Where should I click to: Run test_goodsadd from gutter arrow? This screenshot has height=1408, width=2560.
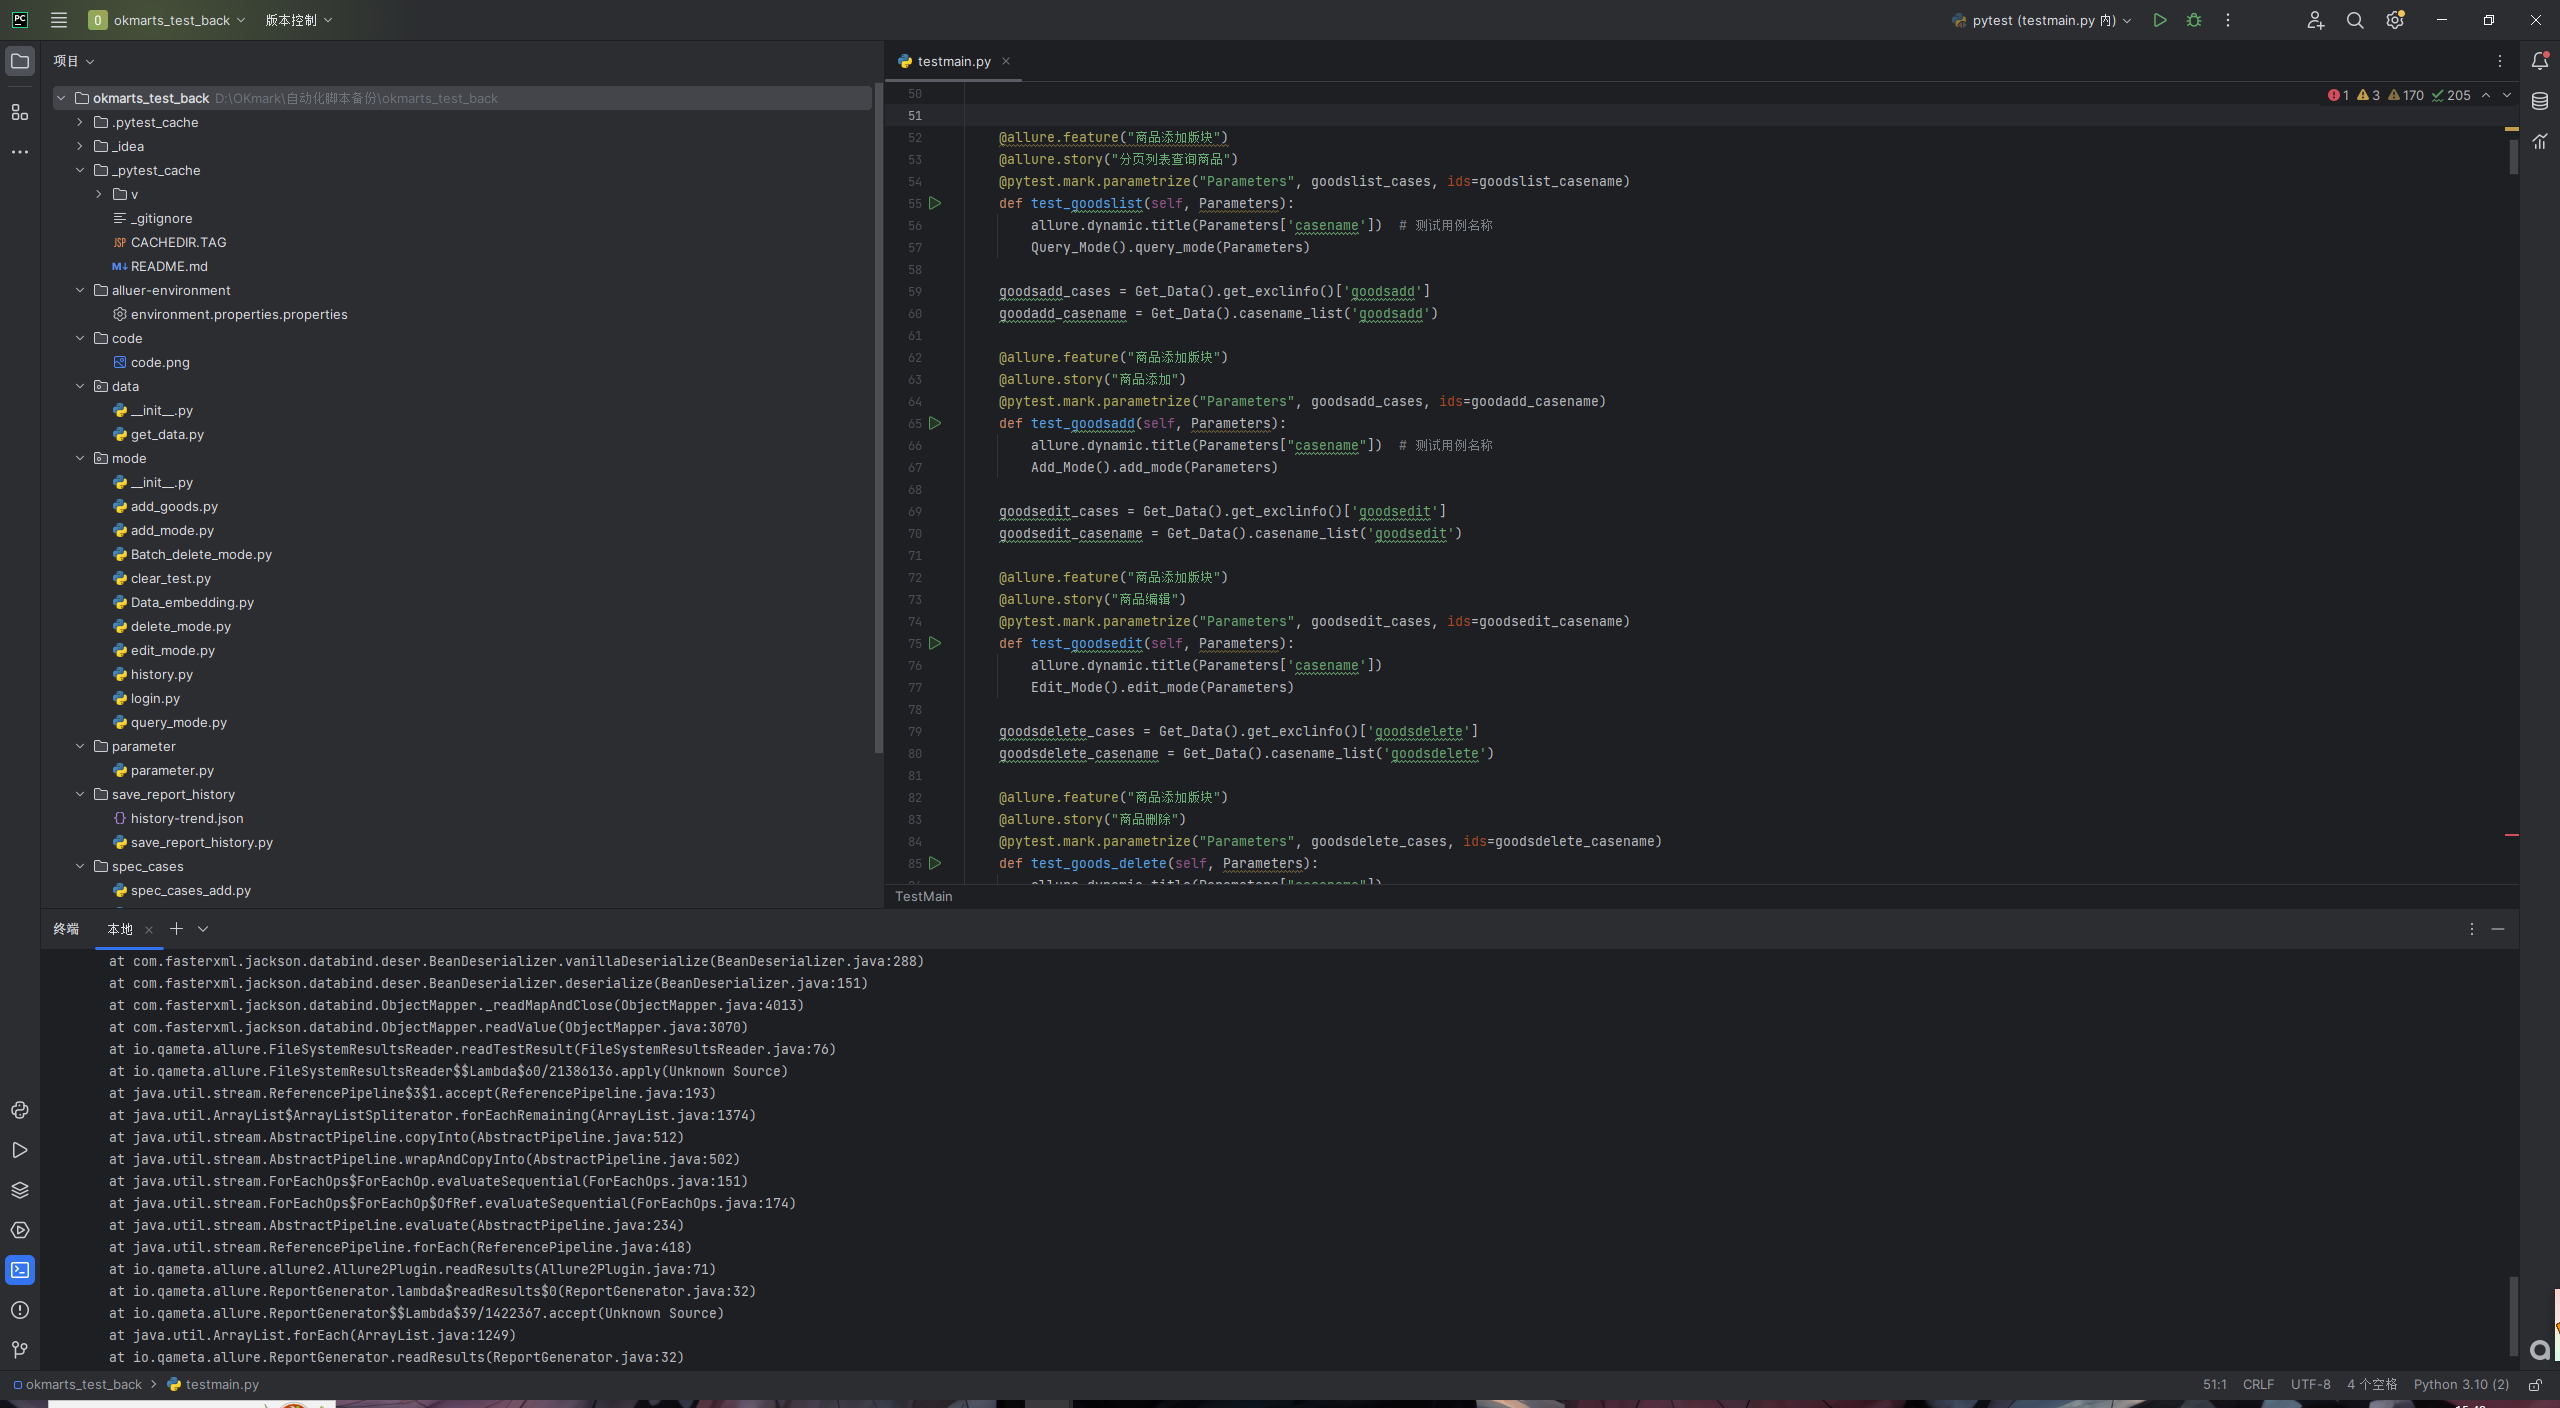tap(935, 423)
